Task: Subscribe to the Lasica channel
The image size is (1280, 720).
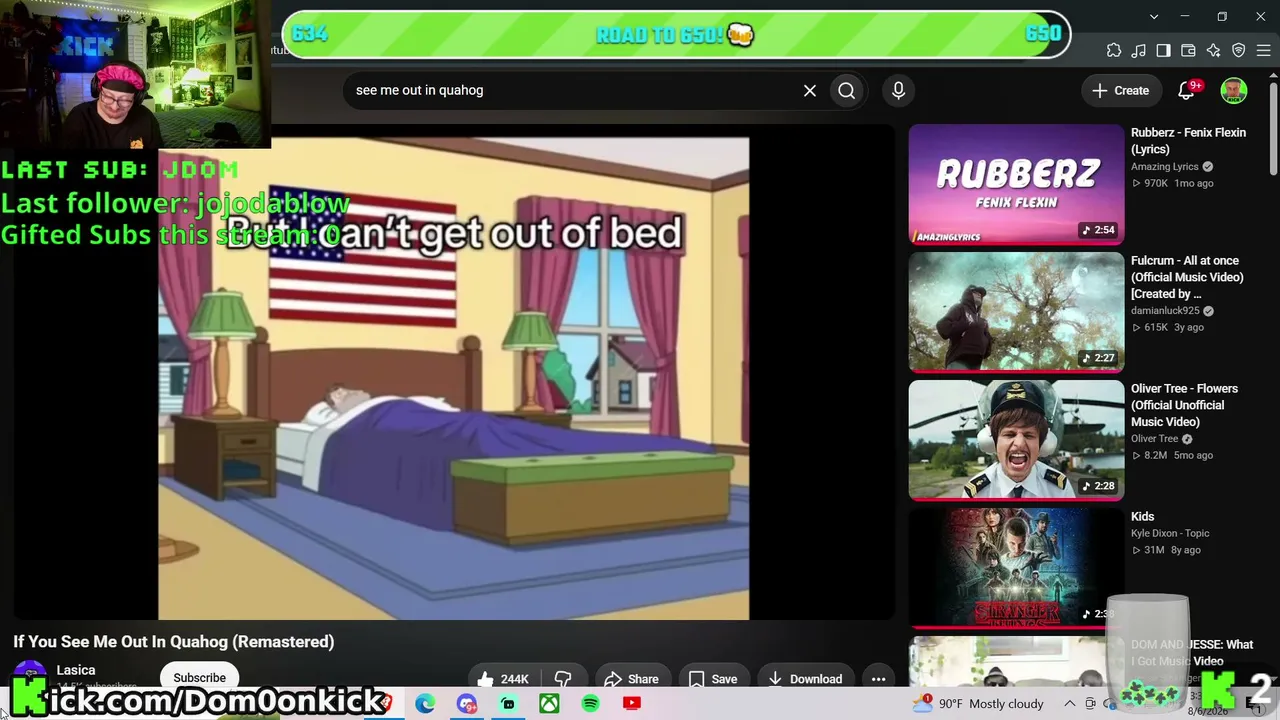Action: (x=199, y=677)
